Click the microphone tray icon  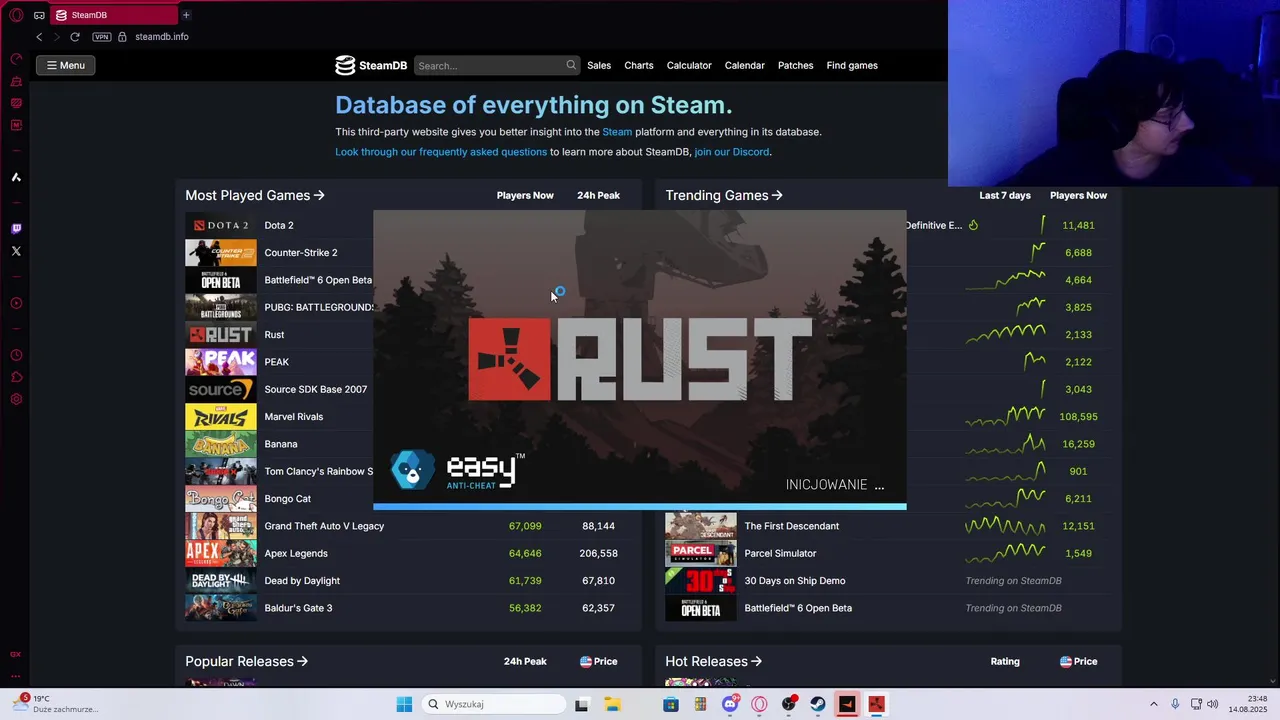point(1175,704)
